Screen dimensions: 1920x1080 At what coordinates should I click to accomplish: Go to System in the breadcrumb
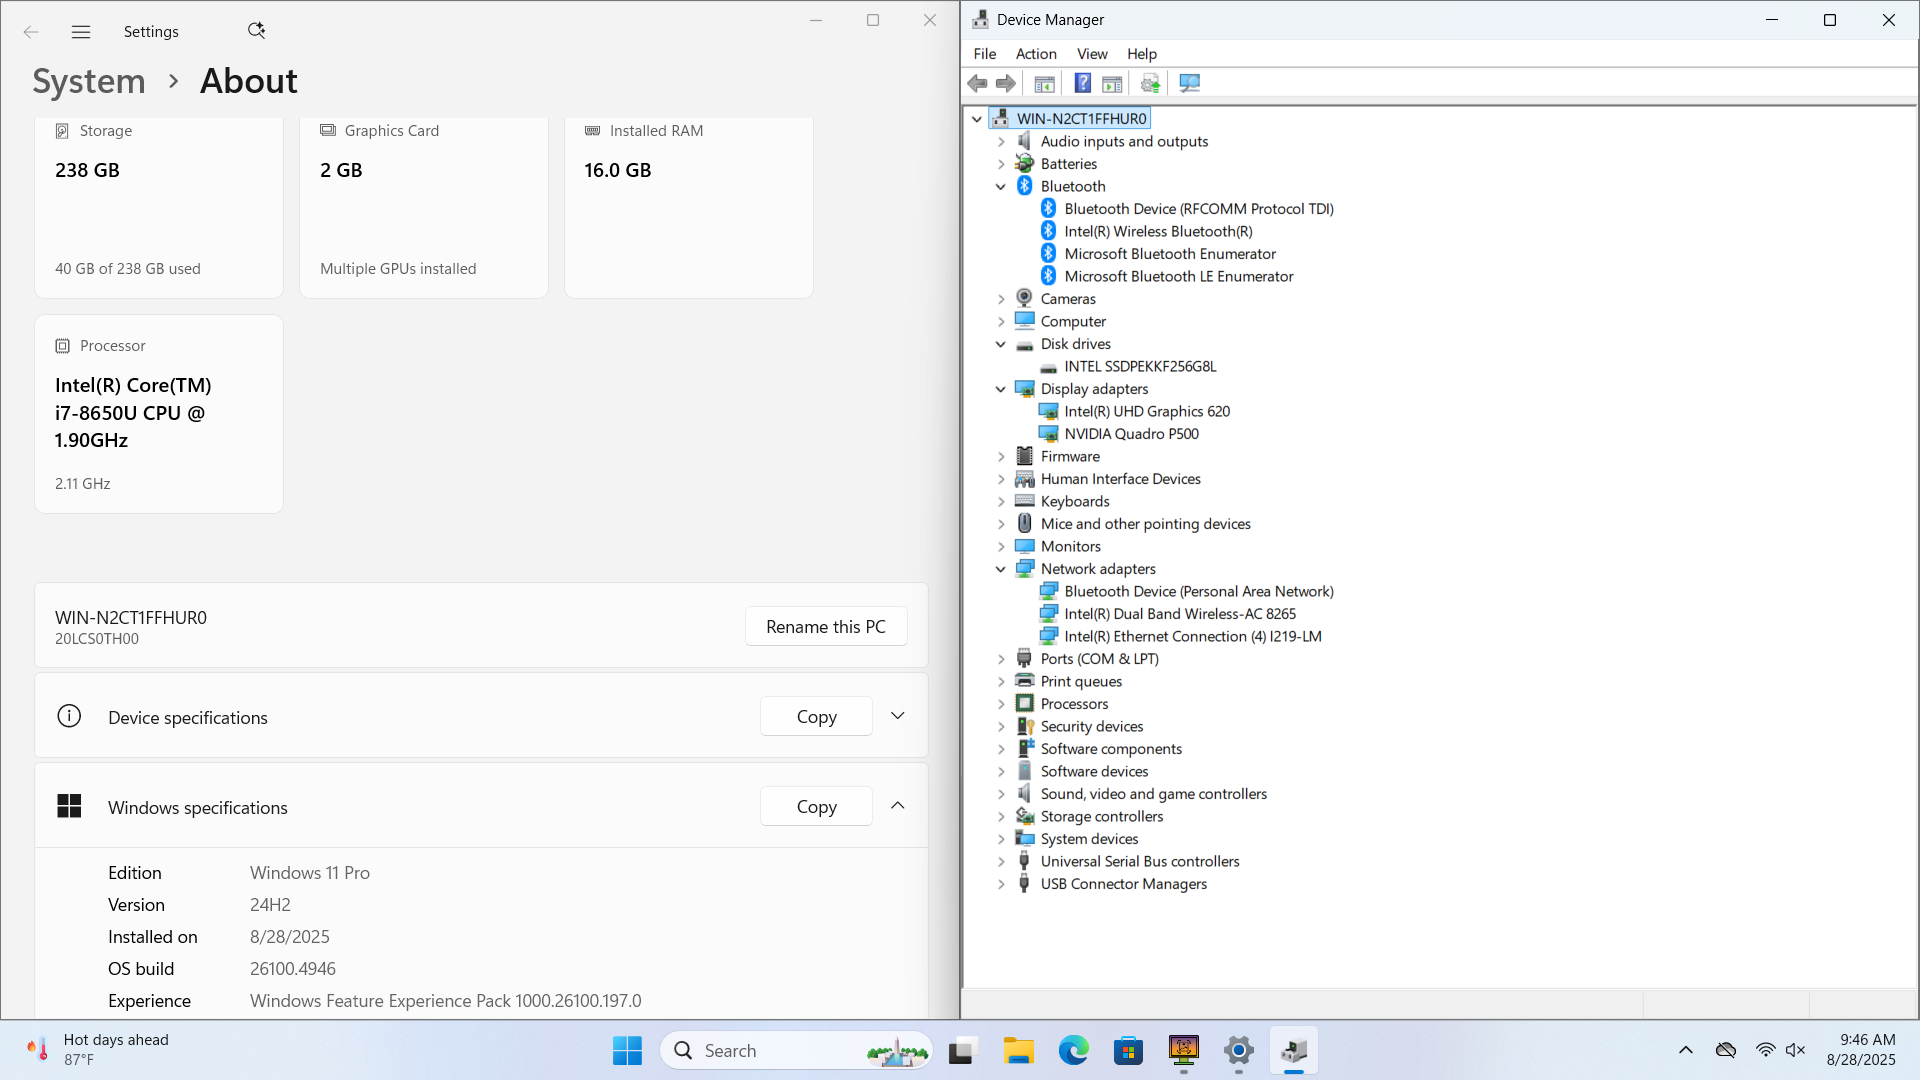(89, 81)
